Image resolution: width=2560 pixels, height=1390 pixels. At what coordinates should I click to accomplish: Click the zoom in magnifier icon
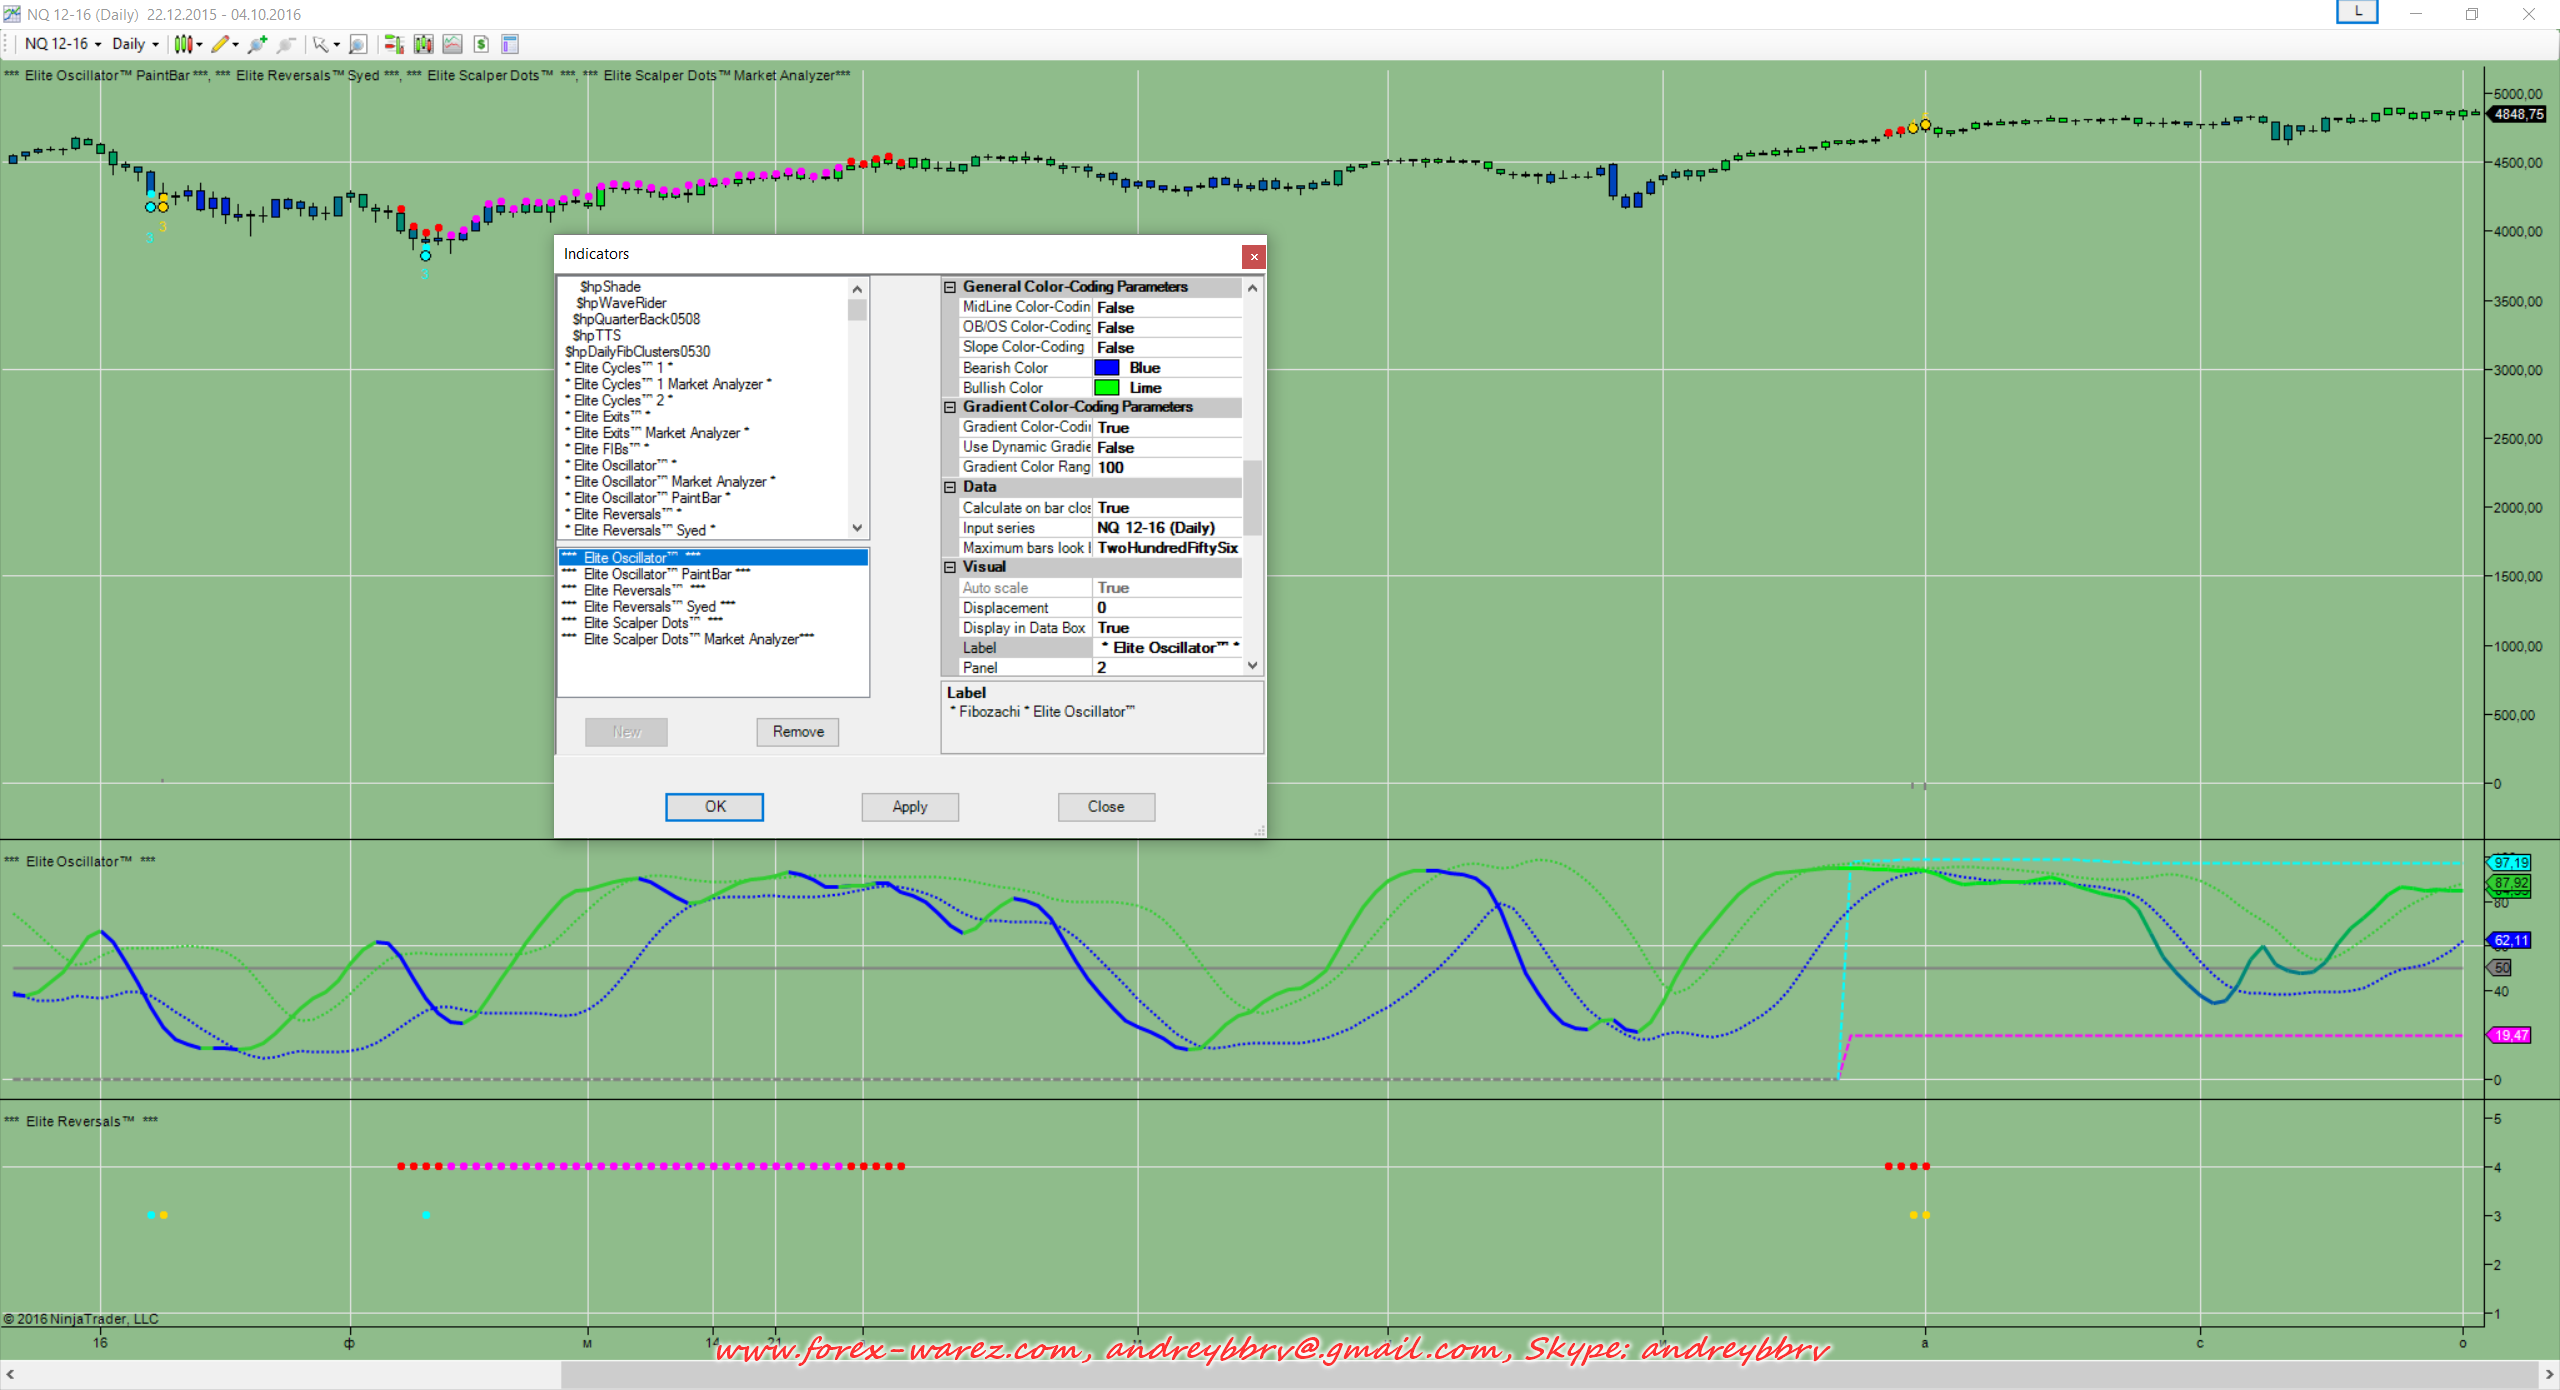tap(257, 44)
